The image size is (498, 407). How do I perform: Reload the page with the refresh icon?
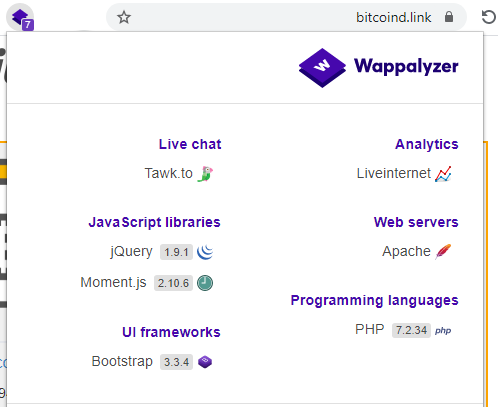pos(489,17)
